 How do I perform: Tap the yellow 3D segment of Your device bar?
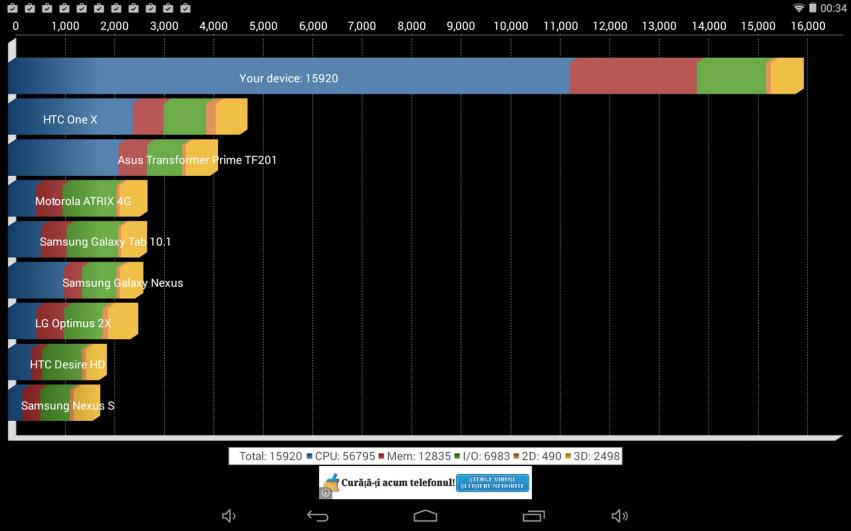click(787, 76)
